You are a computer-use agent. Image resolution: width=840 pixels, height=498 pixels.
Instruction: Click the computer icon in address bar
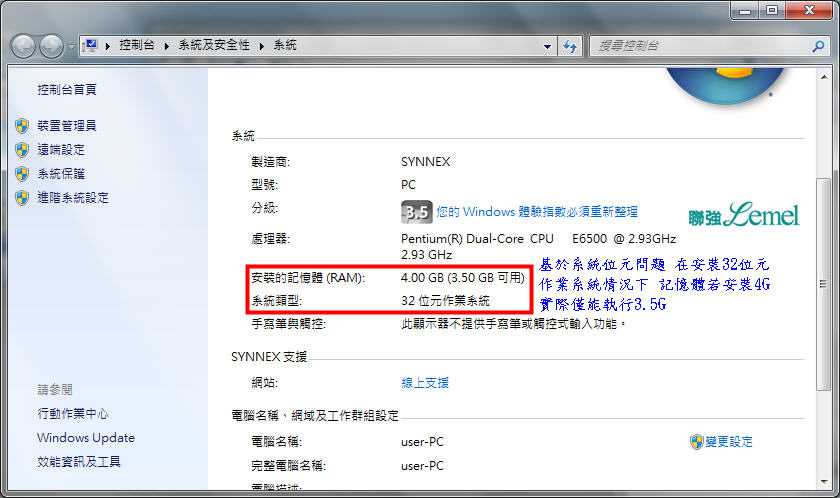click(91, 46)
